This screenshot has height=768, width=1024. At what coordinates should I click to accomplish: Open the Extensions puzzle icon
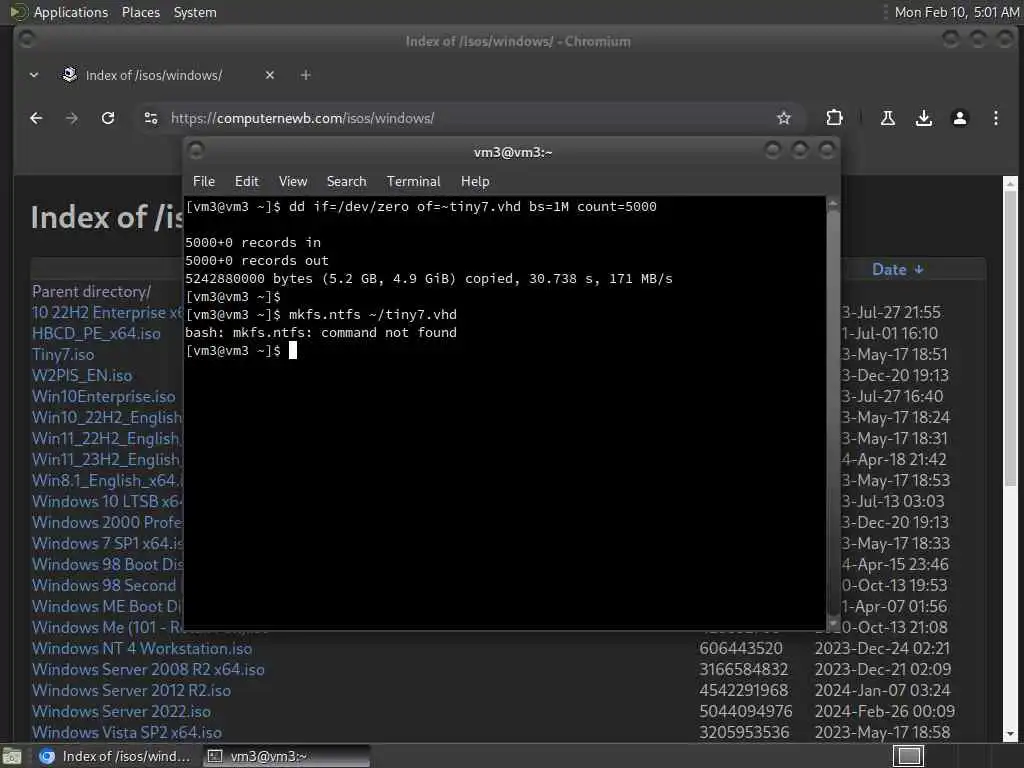[834, 118]
